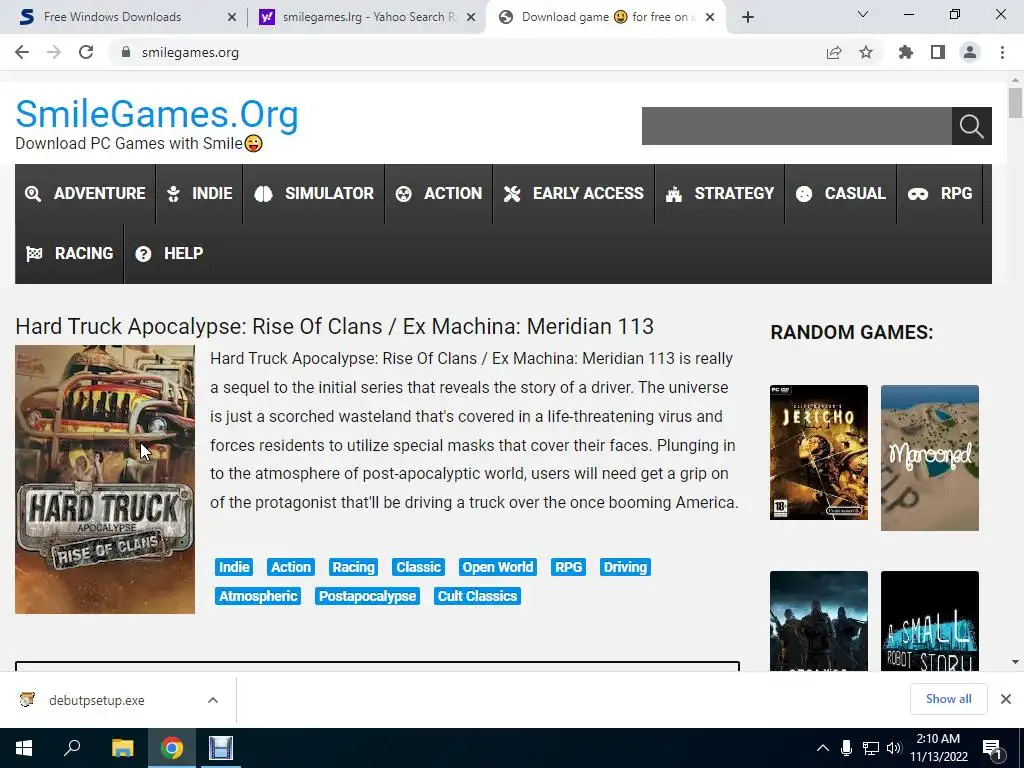Click the browser back arrow
The height and width of the screenshot is (768, 1024).
pos(22,52)
